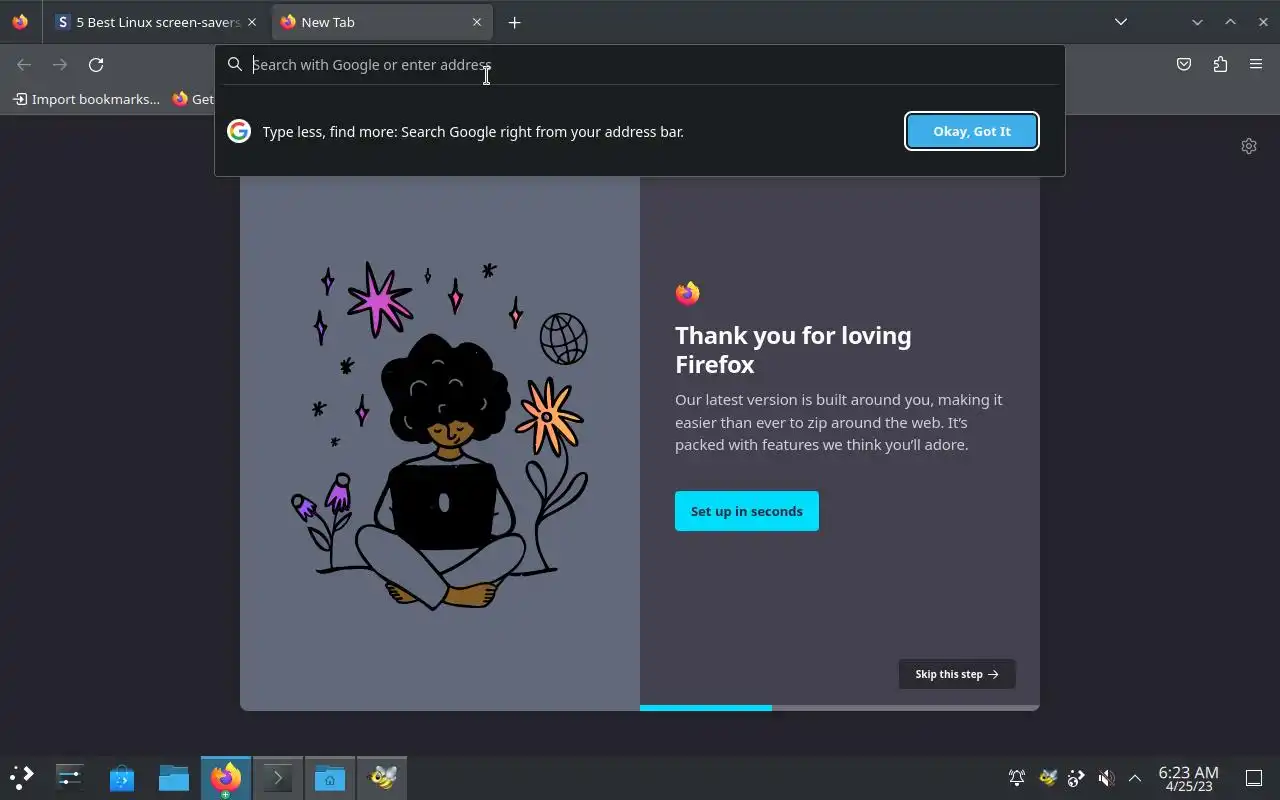Open the Konsole terminal from taskbar

(277, 777)
